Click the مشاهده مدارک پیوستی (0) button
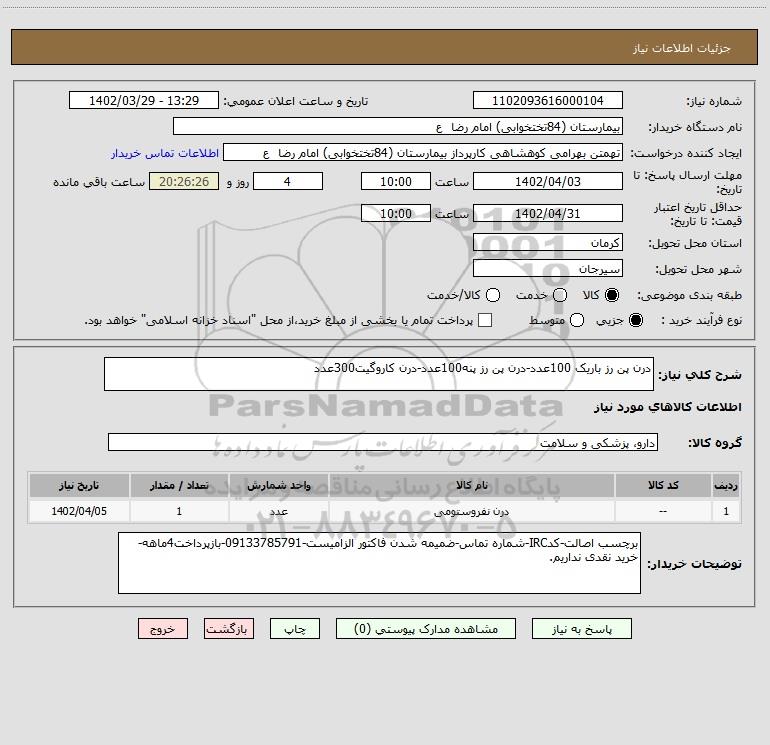 coord(426,629)
